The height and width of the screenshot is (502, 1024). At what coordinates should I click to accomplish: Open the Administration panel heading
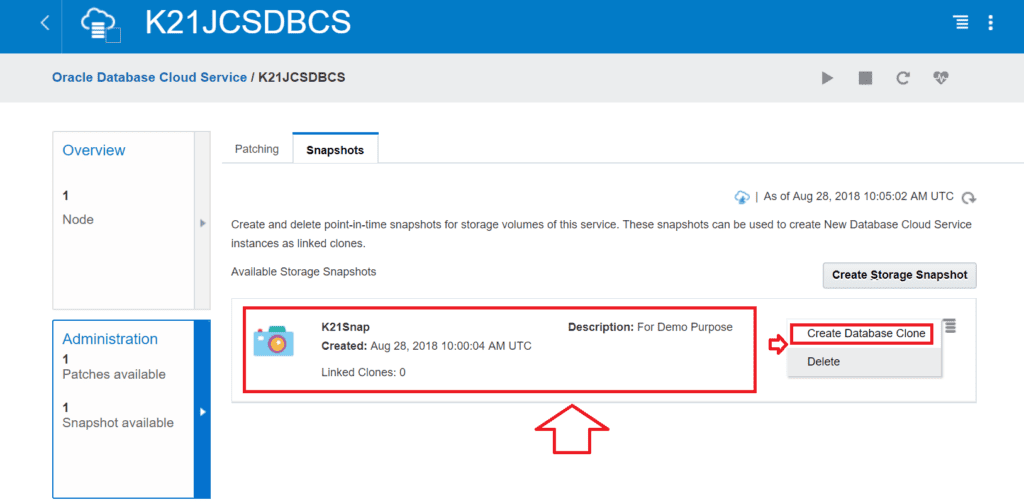click(110, 339)
